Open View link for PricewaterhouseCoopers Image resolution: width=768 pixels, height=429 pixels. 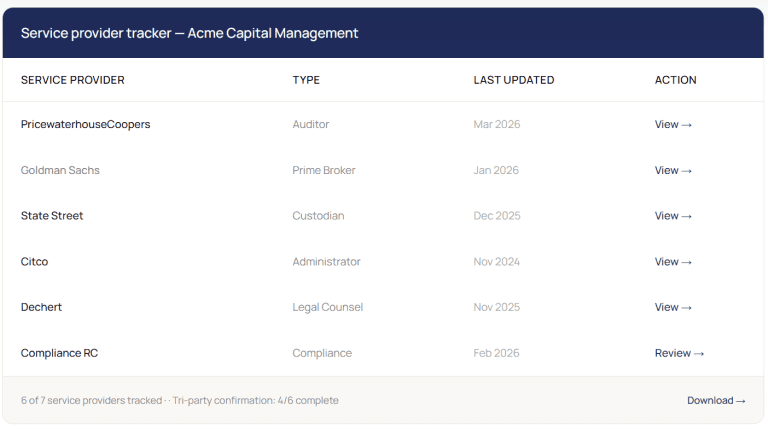point(673,125)
